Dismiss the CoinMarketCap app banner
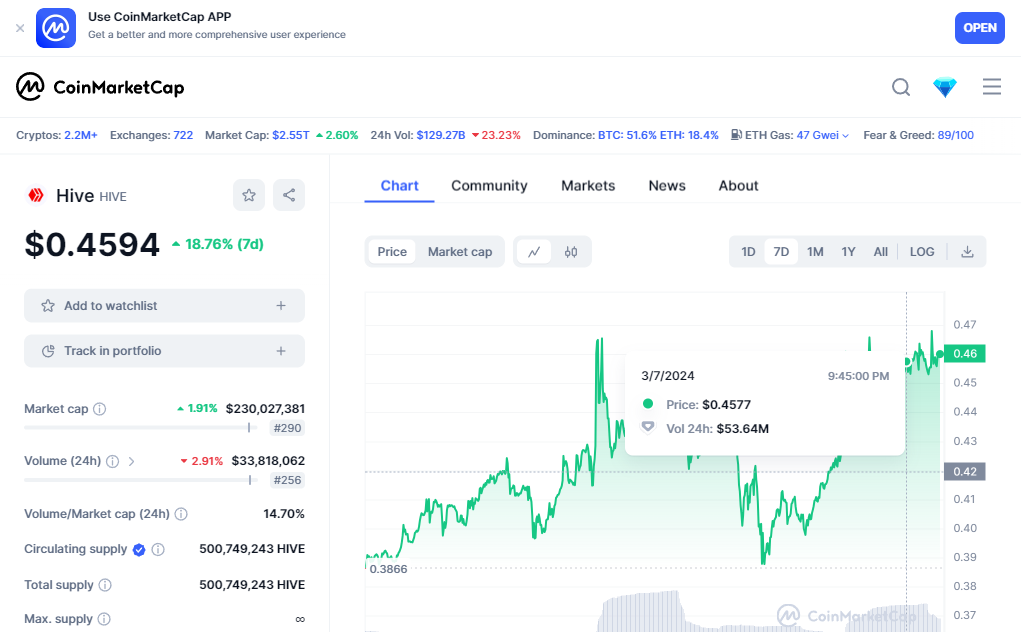The width and height of the screenshot is (1021, 632). tap(20, 28)
